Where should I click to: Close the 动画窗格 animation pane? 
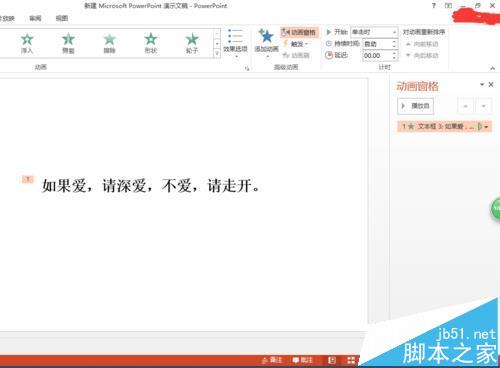tap(491, 85)
